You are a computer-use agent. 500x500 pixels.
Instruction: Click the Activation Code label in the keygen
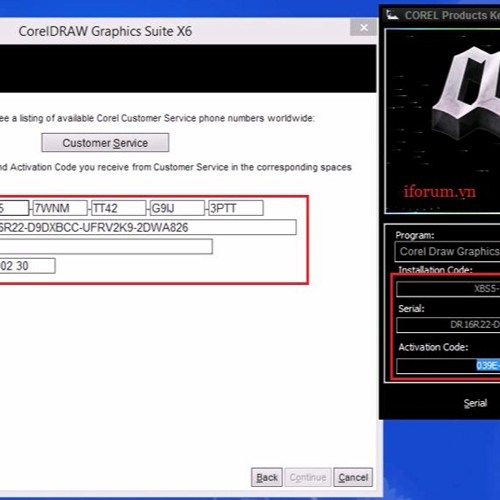click(433, 347)
